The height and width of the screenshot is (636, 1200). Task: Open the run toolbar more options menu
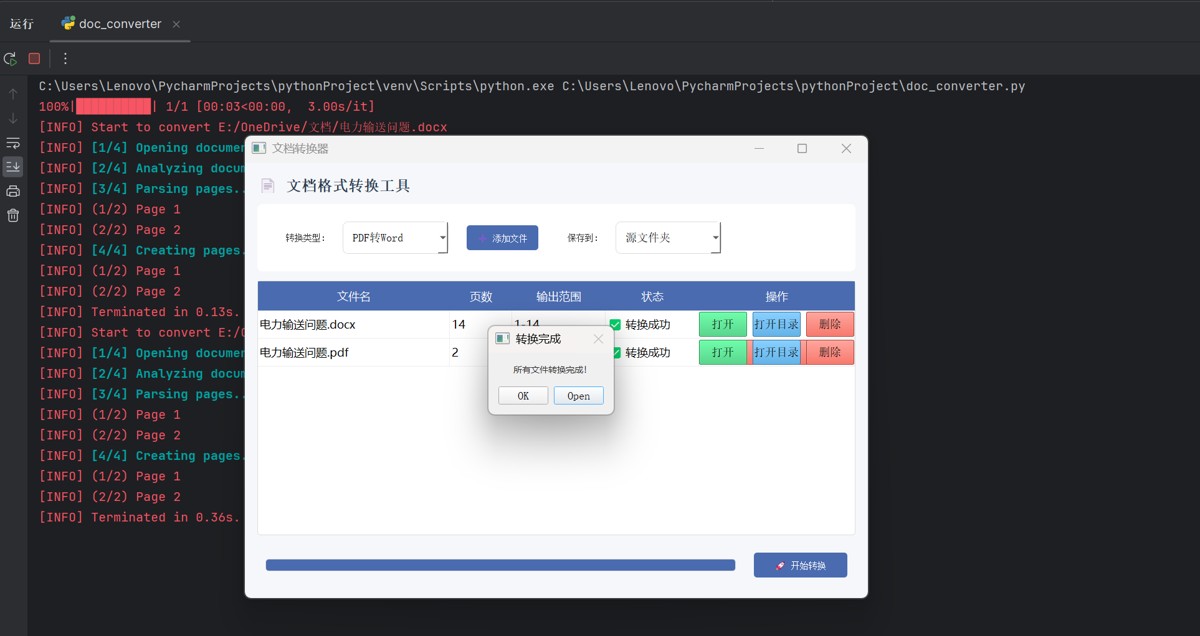(66, 59)
